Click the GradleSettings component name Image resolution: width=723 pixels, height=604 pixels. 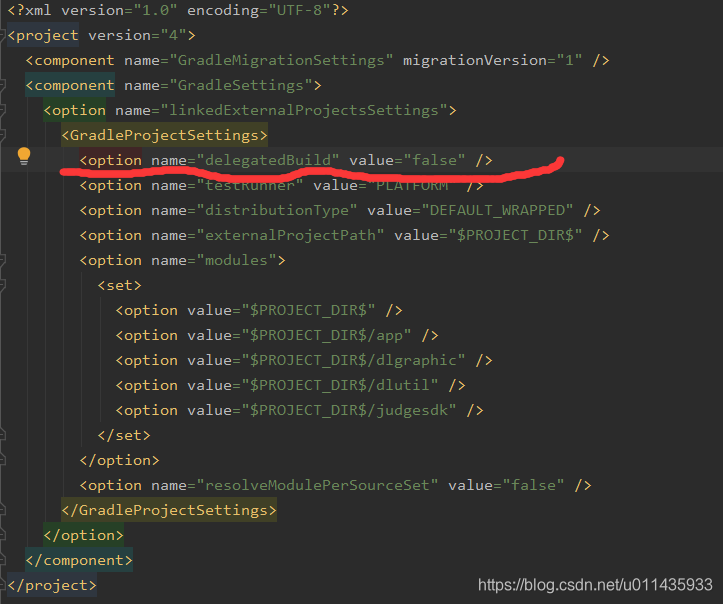point(241,85)
